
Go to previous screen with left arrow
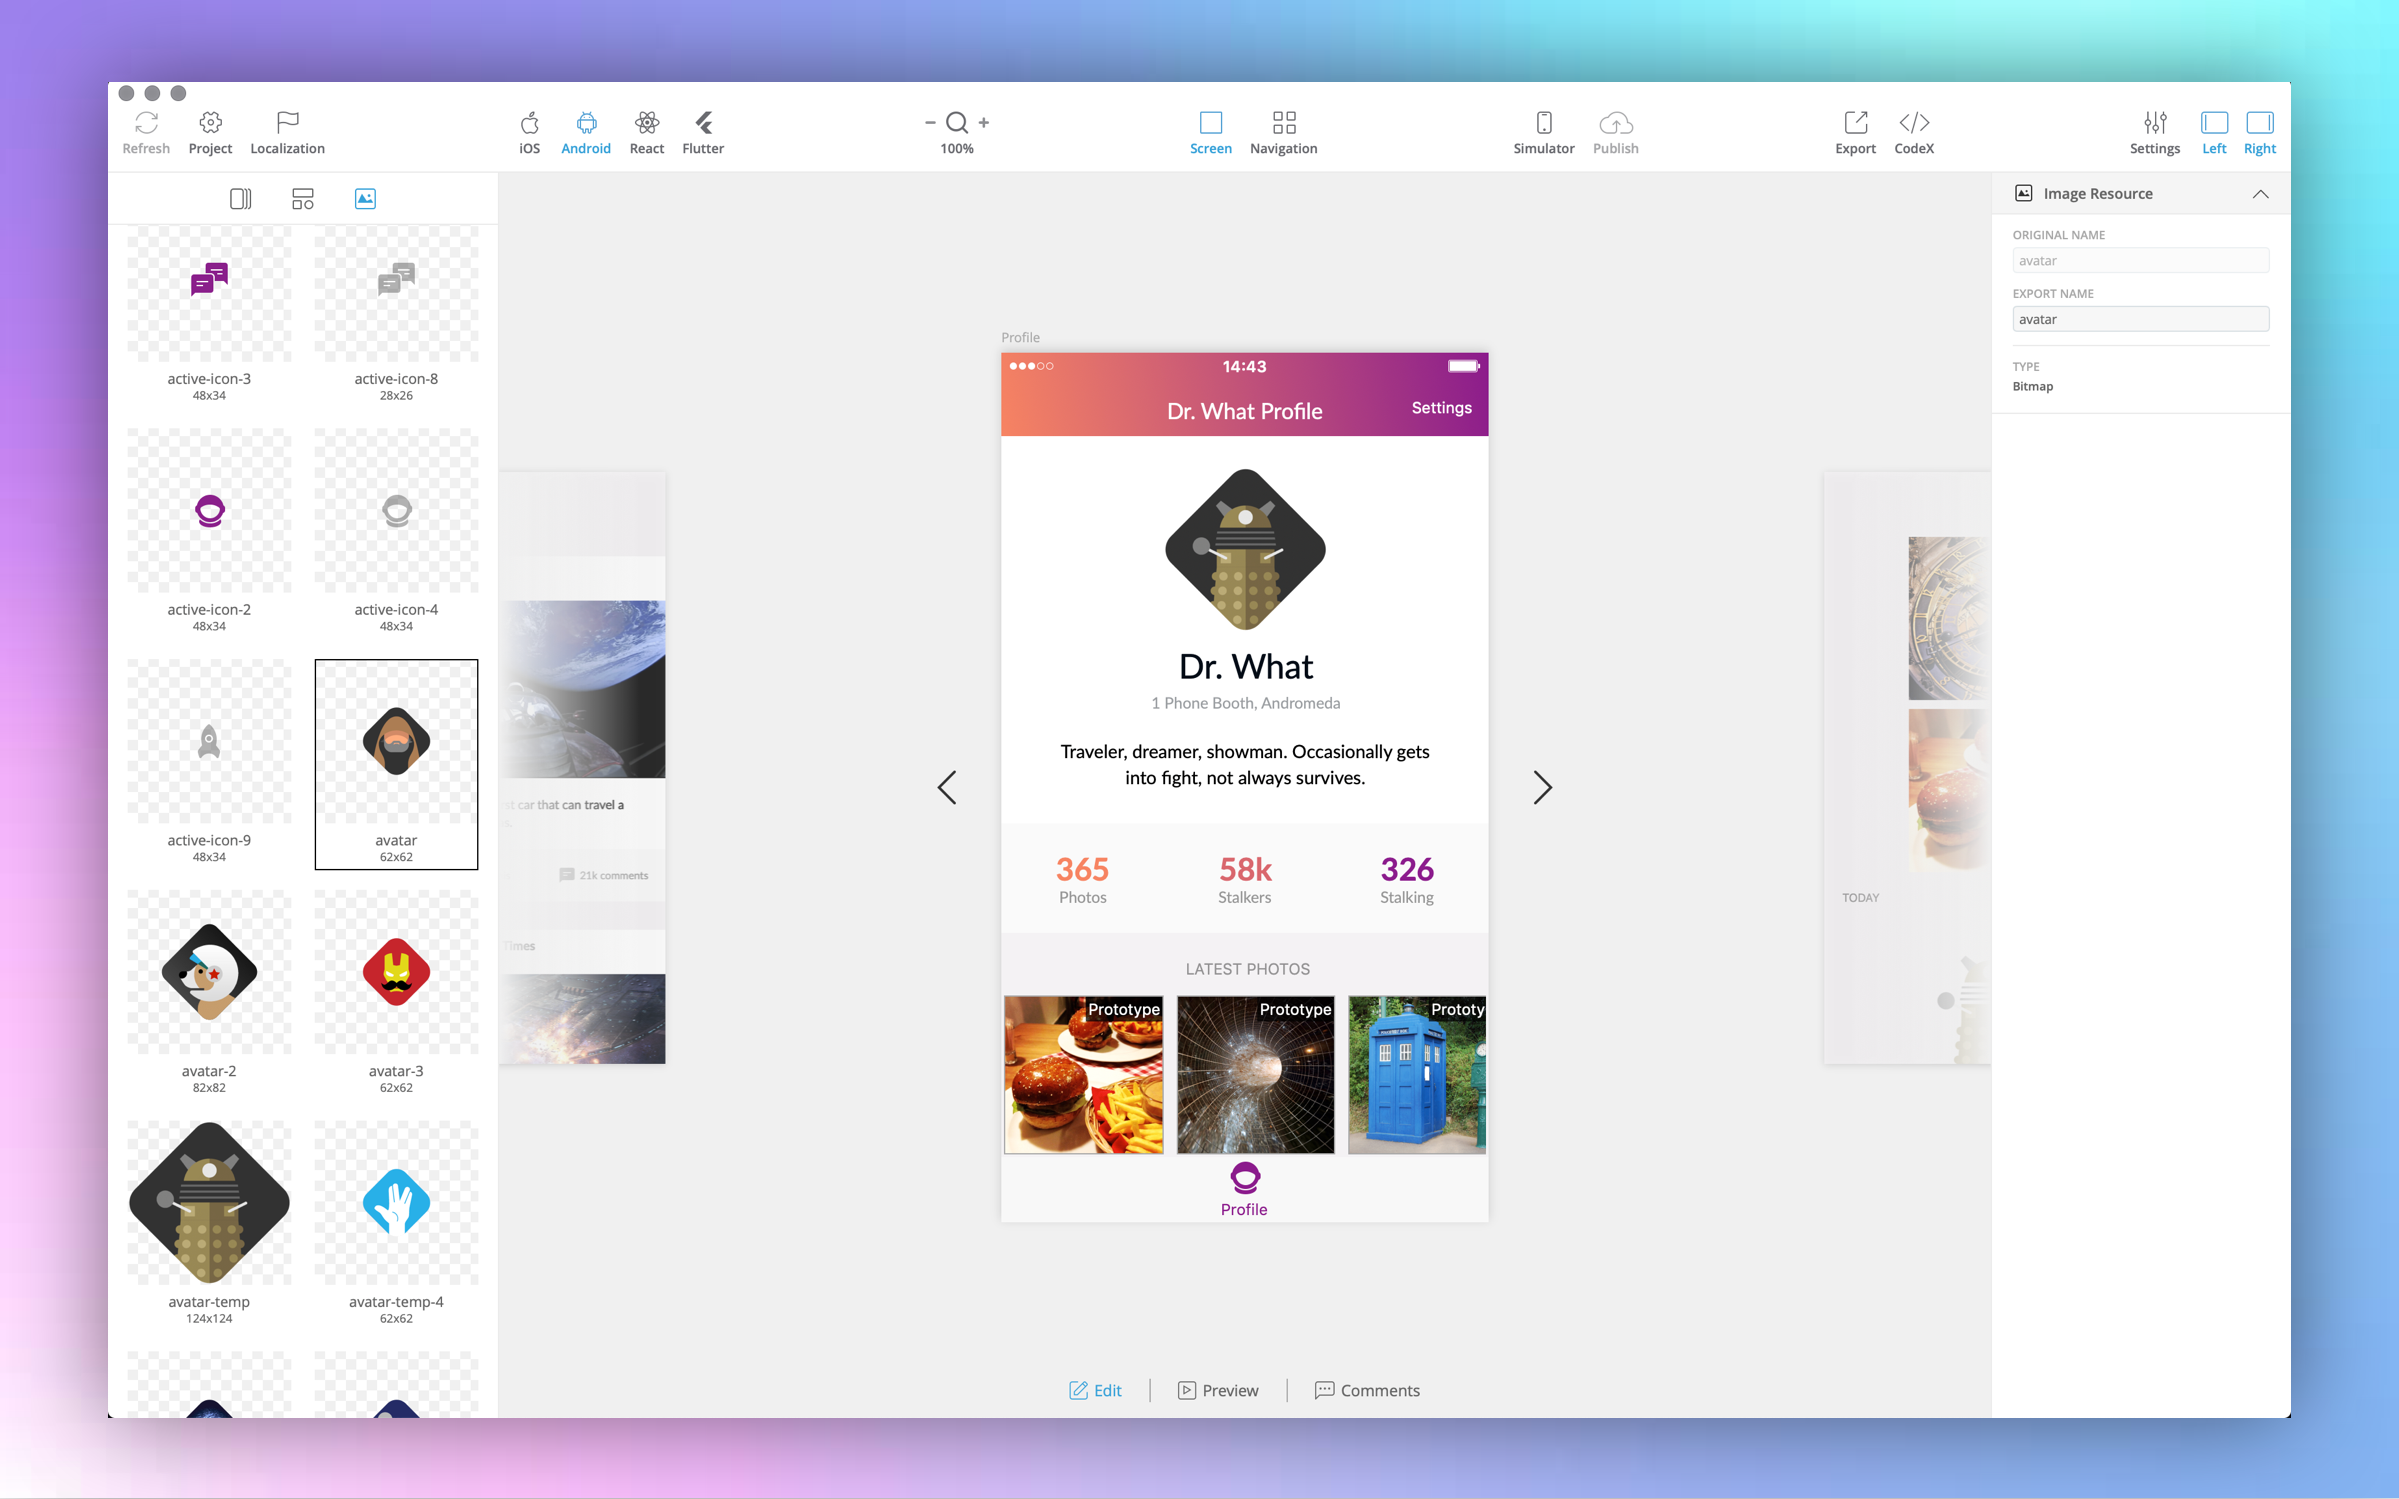coord(947,787)
